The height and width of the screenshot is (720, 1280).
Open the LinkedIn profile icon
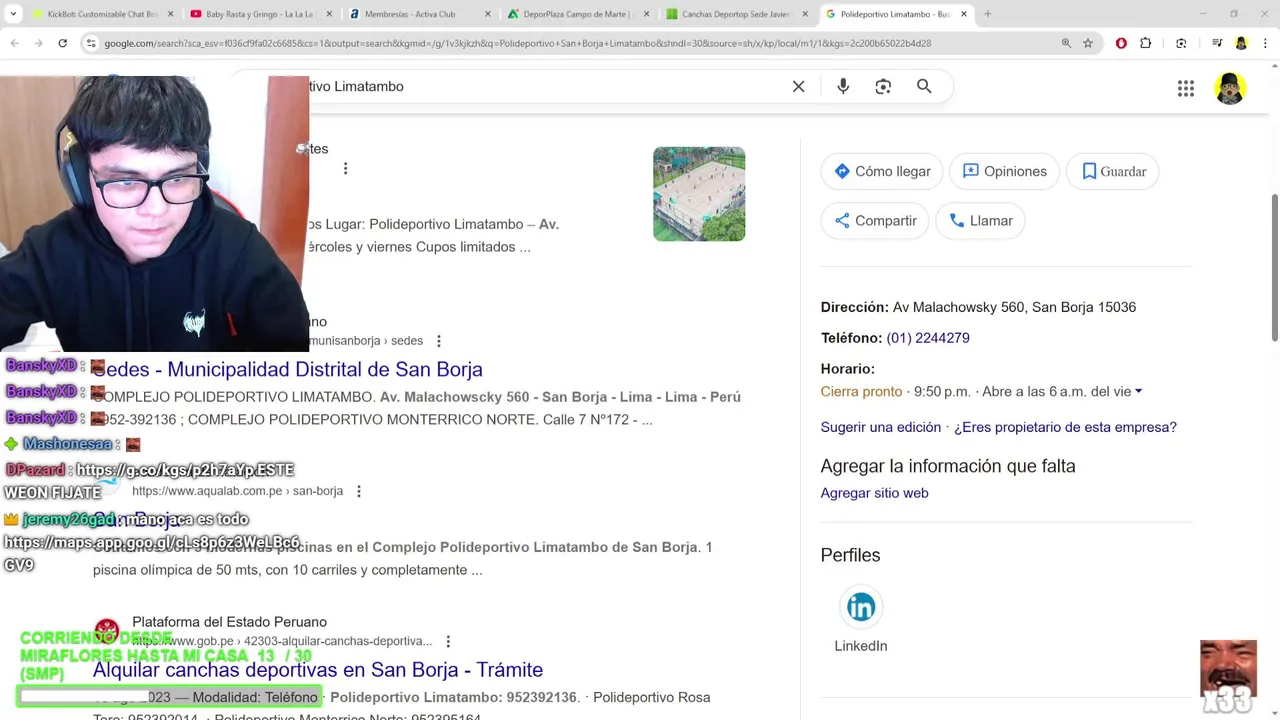tap(861, 607)
